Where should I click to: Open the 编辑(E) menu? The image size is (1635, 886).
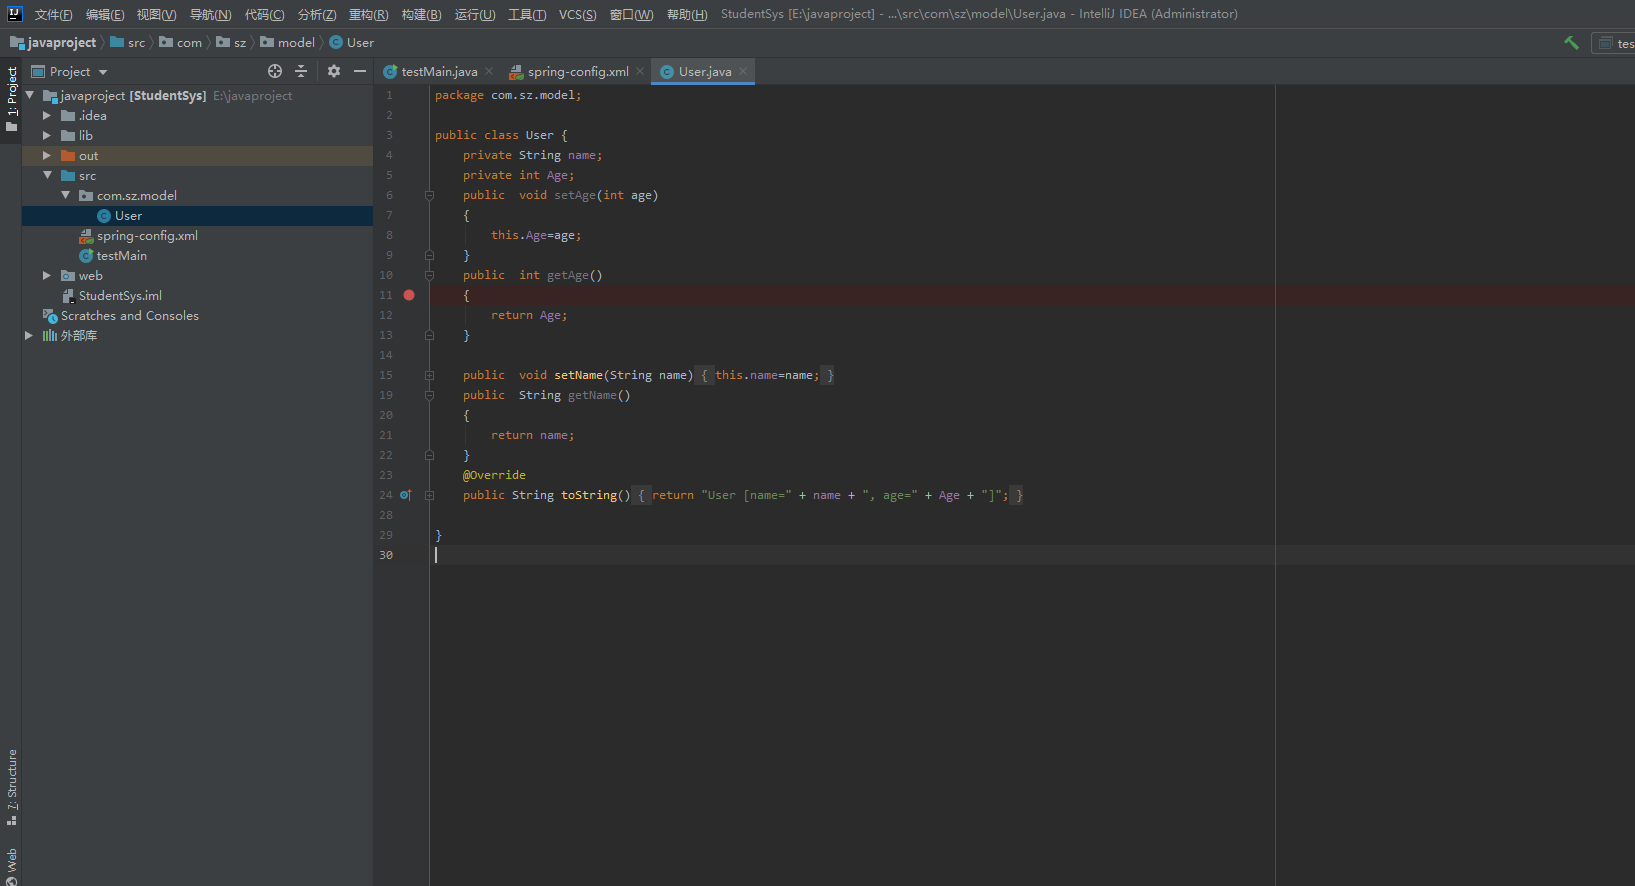(x=105, y=14)
